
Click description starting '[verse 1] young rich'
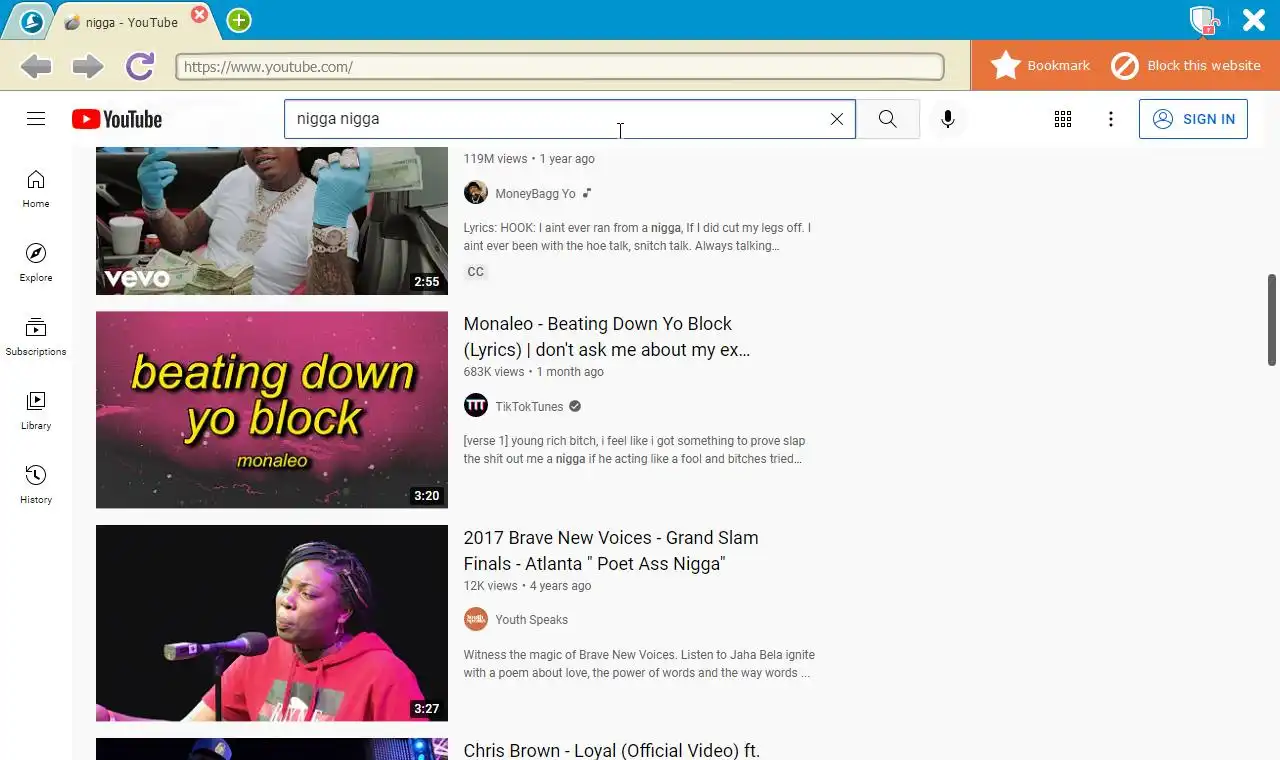click(x=634, y=450)
